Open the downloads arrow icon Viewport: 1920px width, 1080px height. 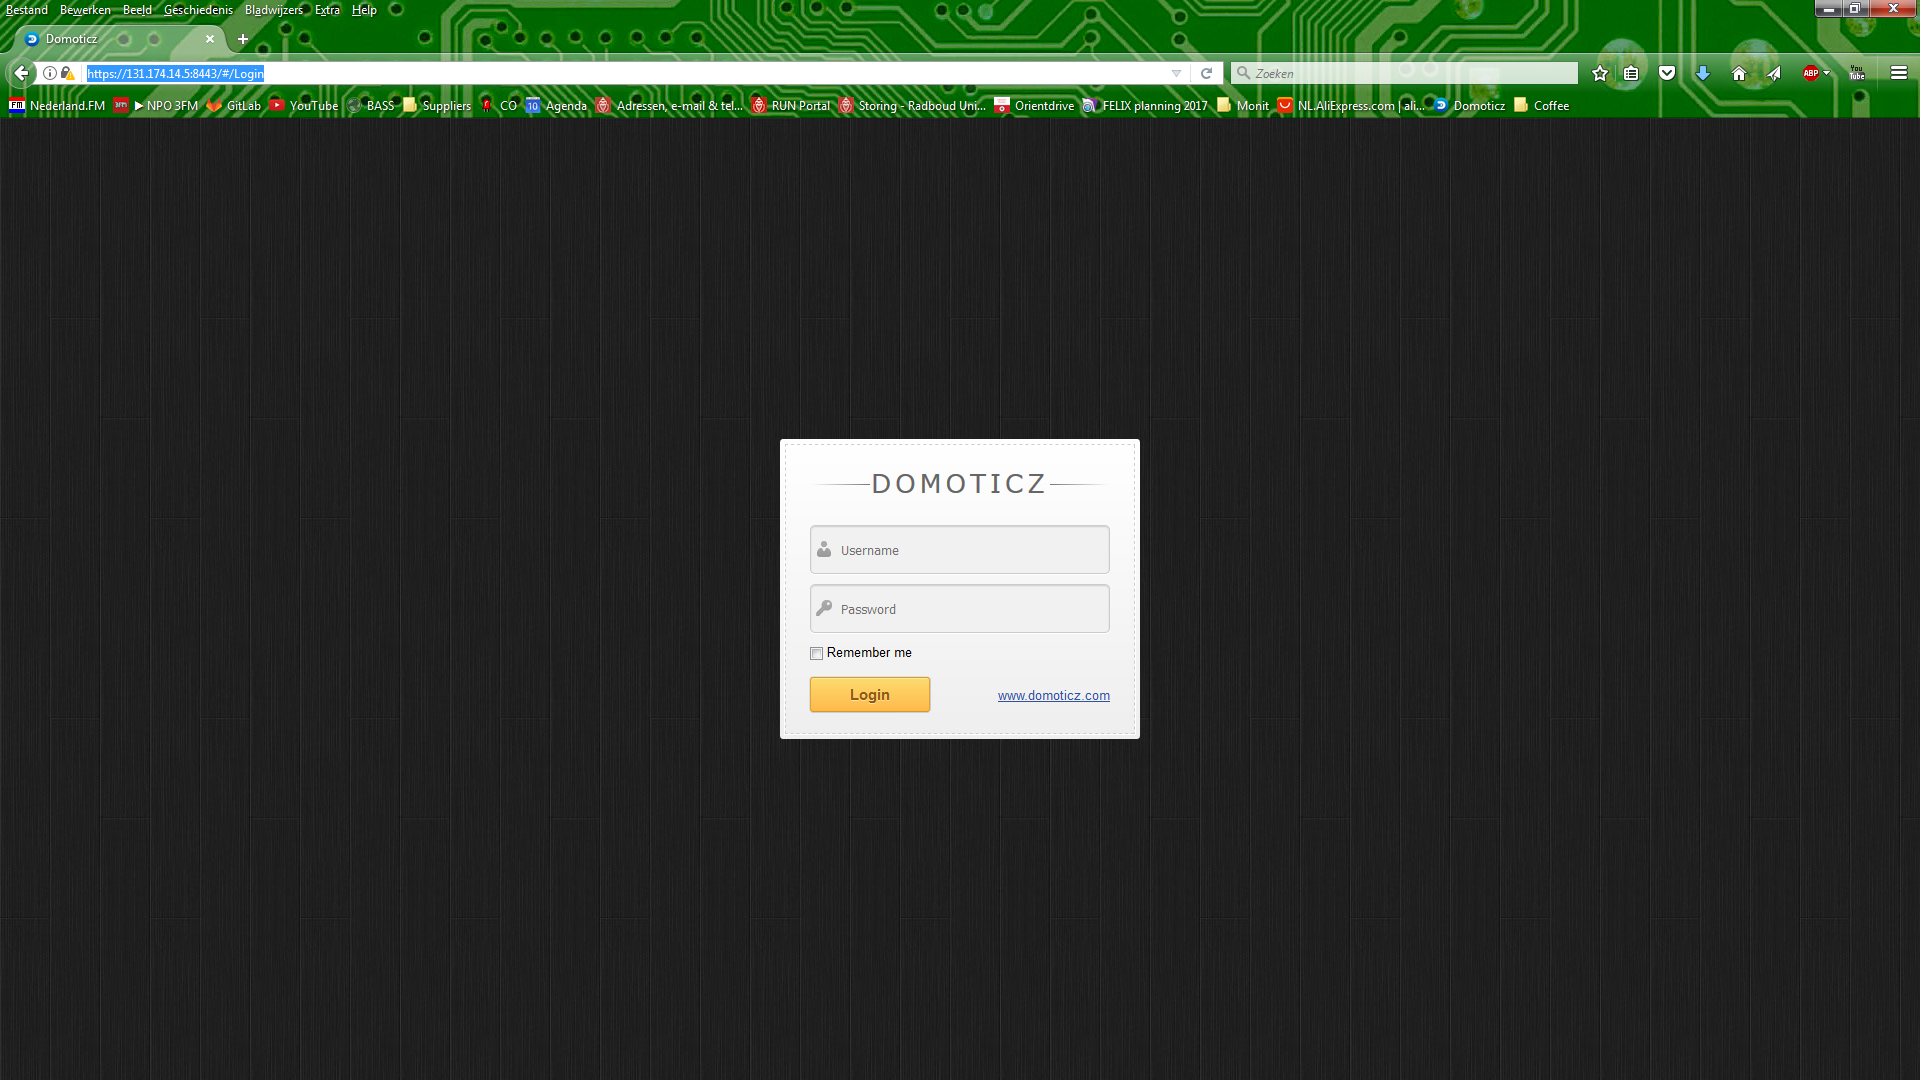pyautogui.click(x=1703, y=73)
